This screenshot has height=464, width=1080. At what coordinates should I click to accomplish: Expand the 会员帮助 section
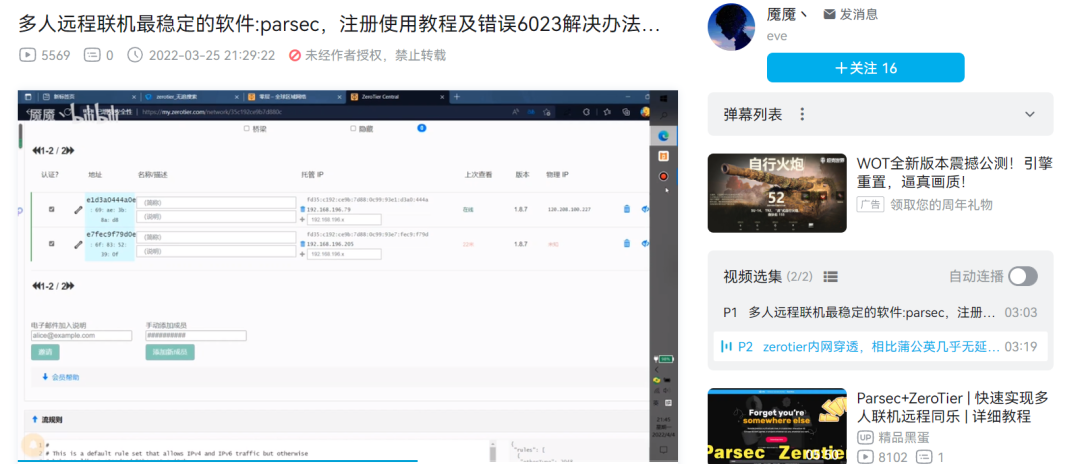(x=61, y=377)
